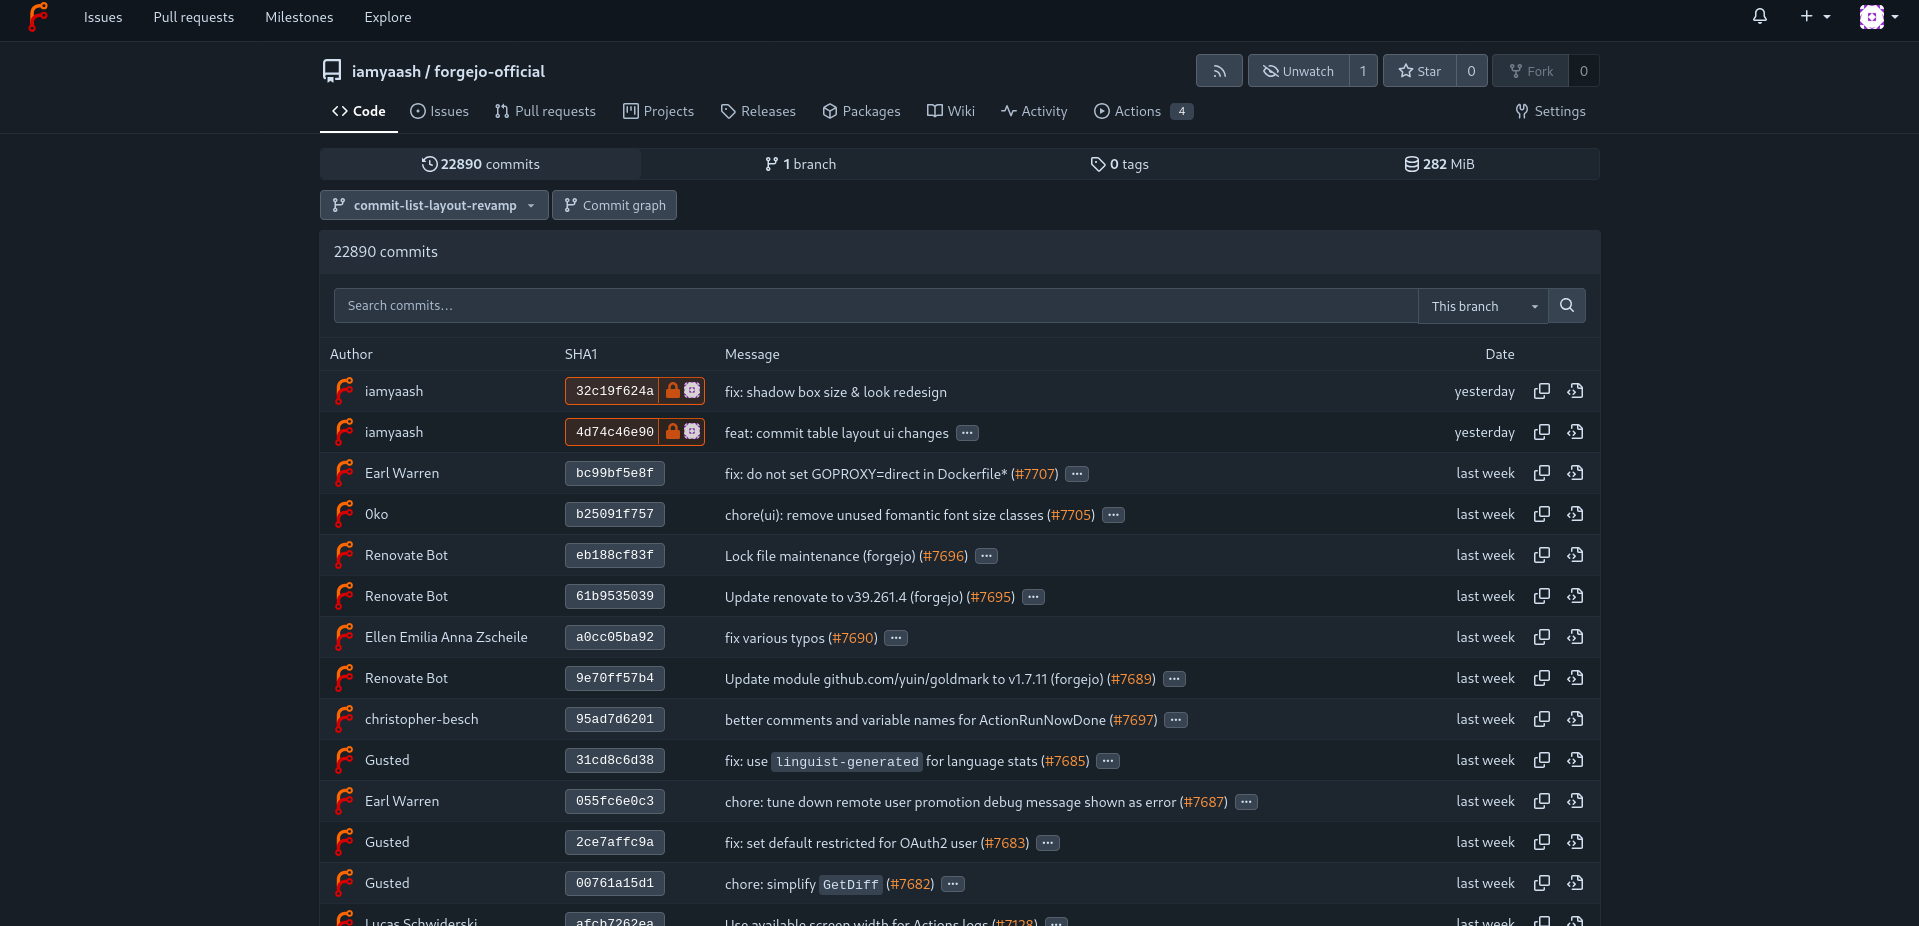Open iamyaash avatar on first commit row
The height and width of the screenshot is (926, 1919).
click(344, 391)
